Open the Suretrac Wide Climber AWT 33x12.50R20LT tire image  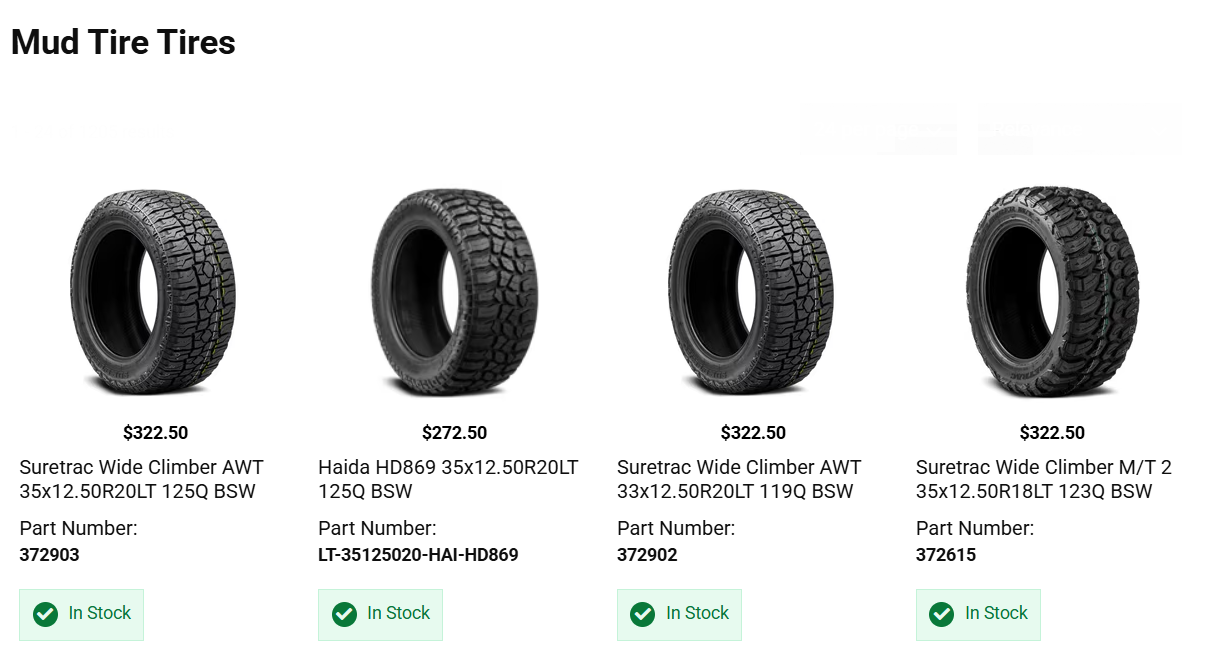click(x=752, y=291)
